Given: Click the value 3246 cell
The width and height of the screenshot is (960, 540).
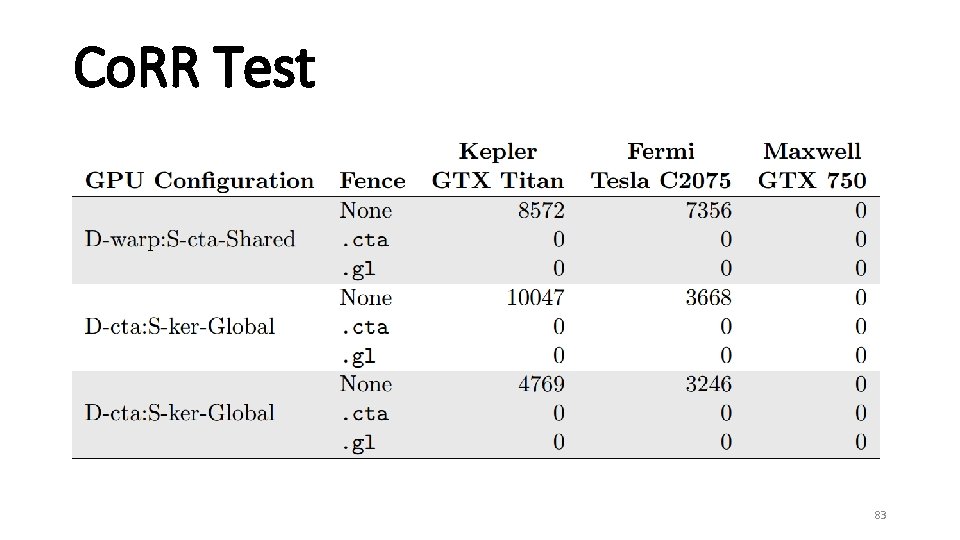Looking at the screenshot, I should pos(708,384).
